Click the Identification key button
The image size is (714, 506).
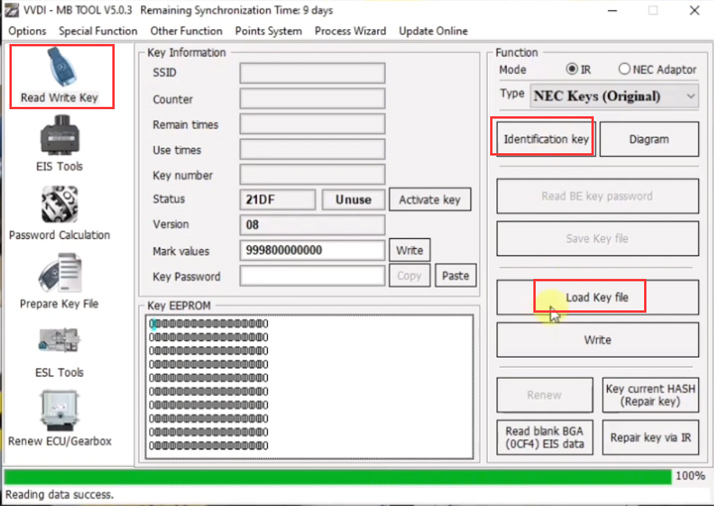546,139
